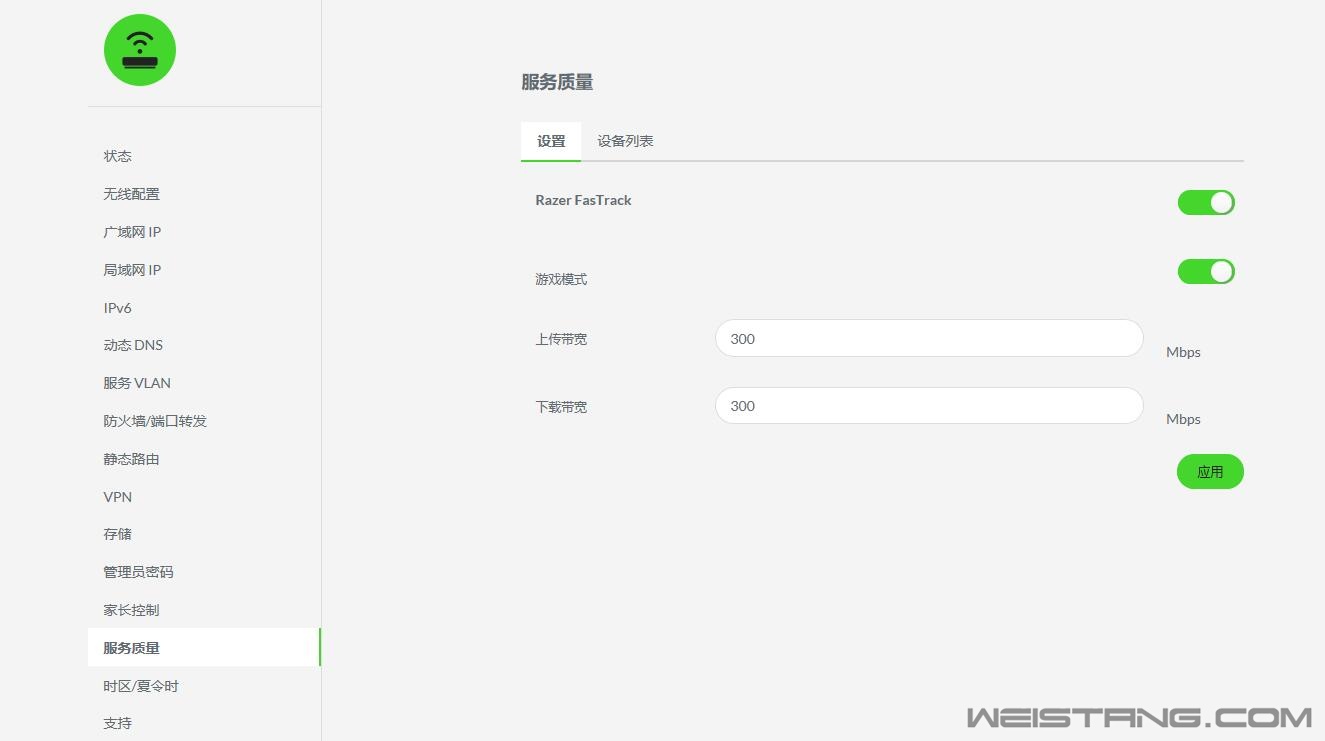Focus the 上传带宽 input field
1325x741 pixels.
[928, 339]
